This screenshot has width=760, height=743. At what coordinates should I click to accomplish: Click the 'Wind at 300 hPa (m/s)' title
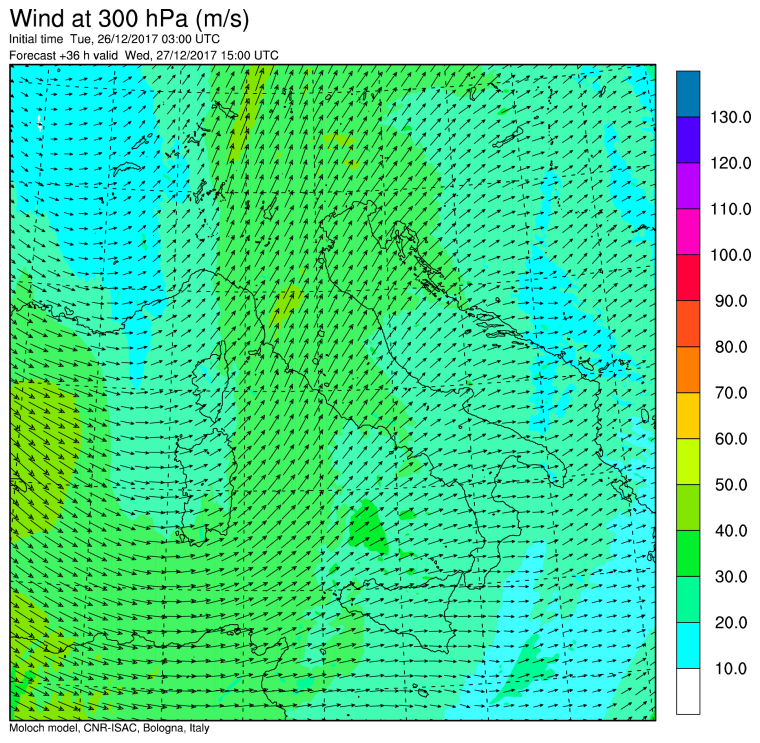[x=129, y=19]
